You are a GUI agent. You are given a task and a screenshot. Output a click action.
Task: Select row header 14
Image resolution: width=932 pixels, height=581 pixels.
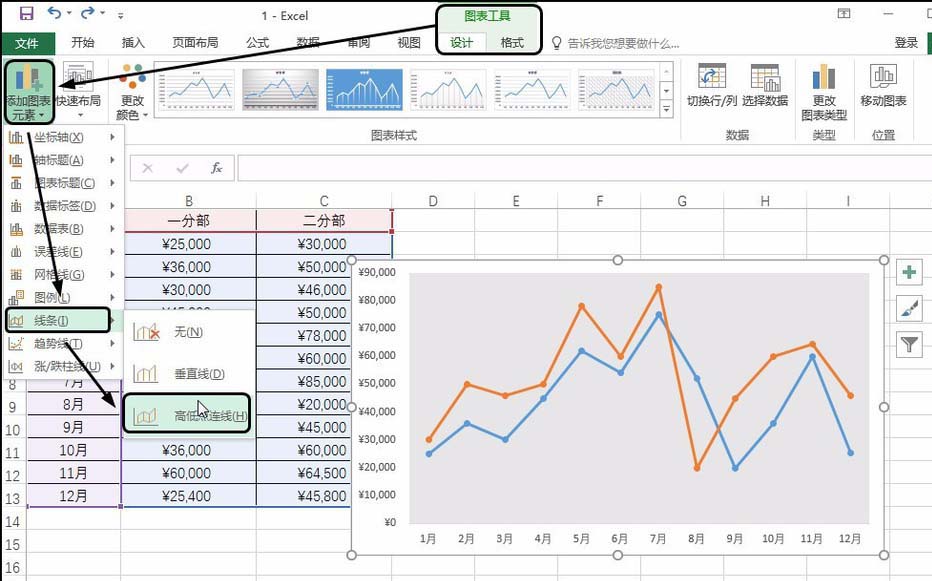tap(13, 522)
